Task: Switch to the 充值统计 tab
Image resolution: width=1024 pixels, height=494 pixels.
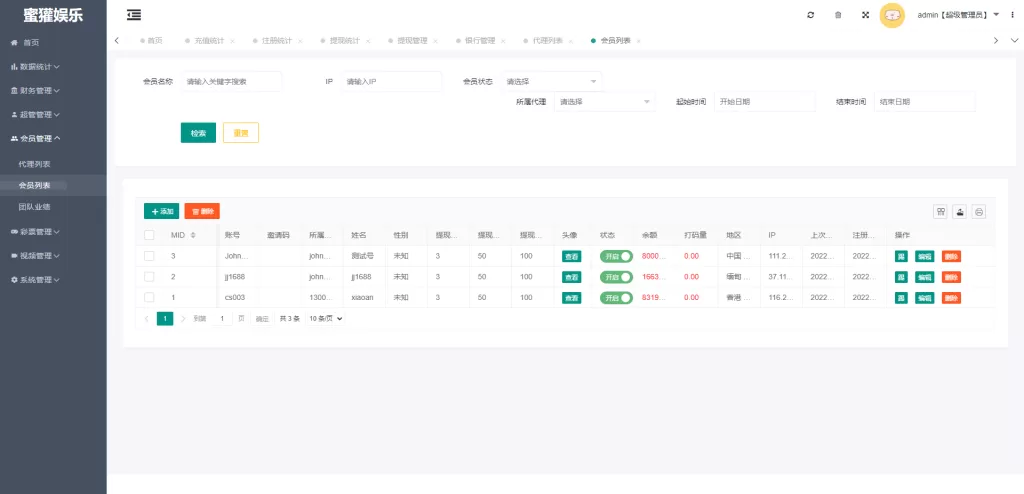Action: 209,41
